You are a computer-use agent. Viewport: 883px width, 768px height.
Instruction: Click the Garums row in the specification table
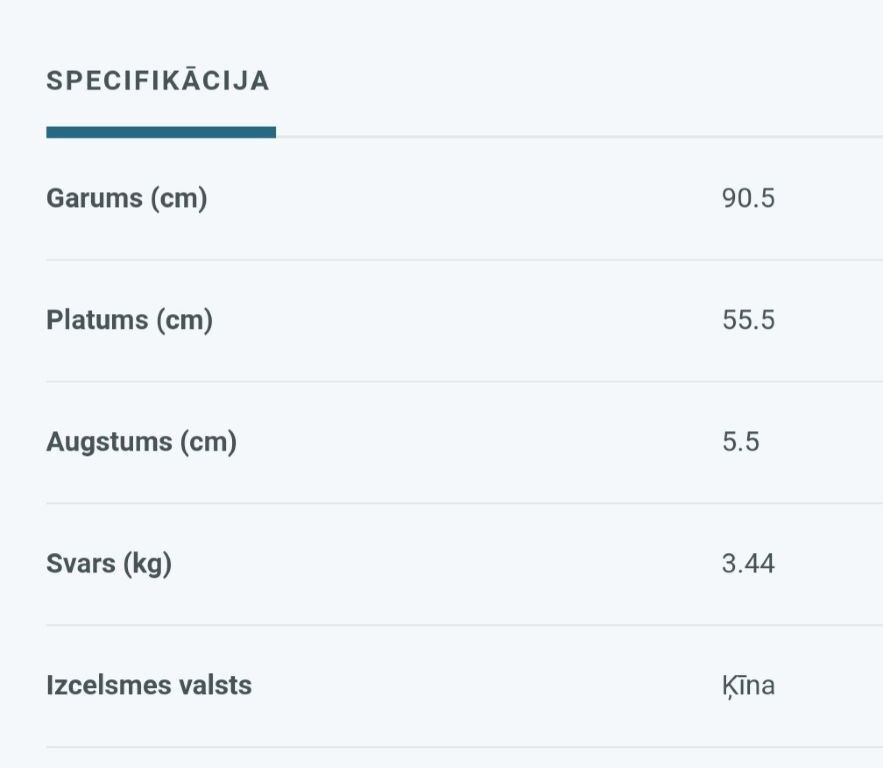(465, 198)
